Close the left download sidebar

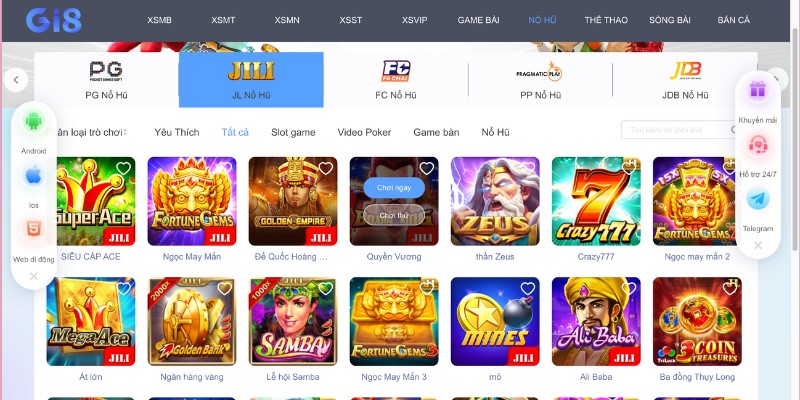click(x=34, y=276)
